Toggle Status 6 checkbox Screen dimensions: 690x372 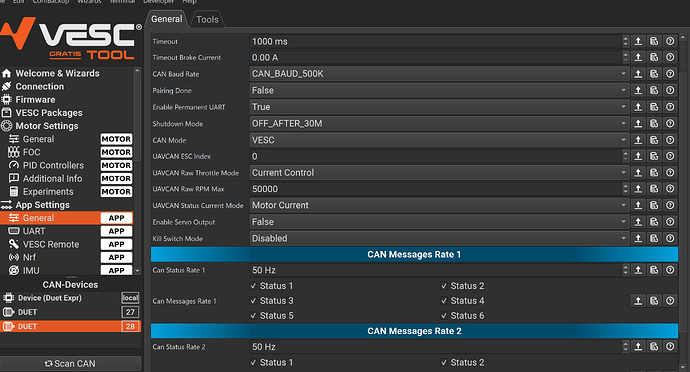462,316
